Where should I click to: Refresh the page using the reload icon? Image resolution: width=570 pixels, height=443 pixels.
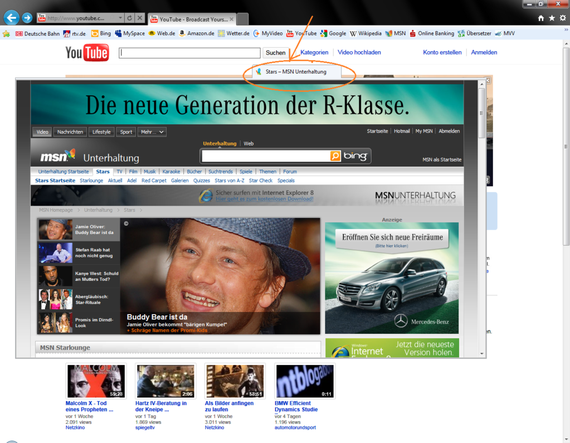129,18
